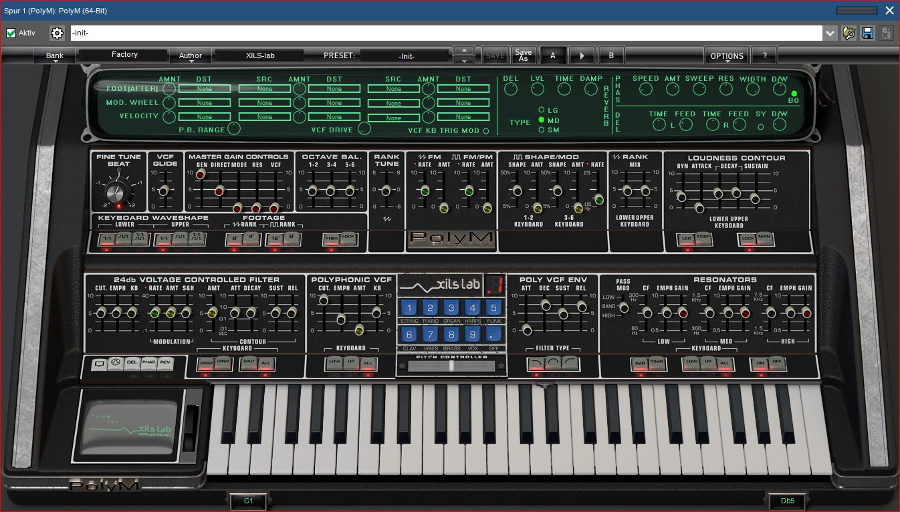Click the C1 lower key range box

click(248, 501)
